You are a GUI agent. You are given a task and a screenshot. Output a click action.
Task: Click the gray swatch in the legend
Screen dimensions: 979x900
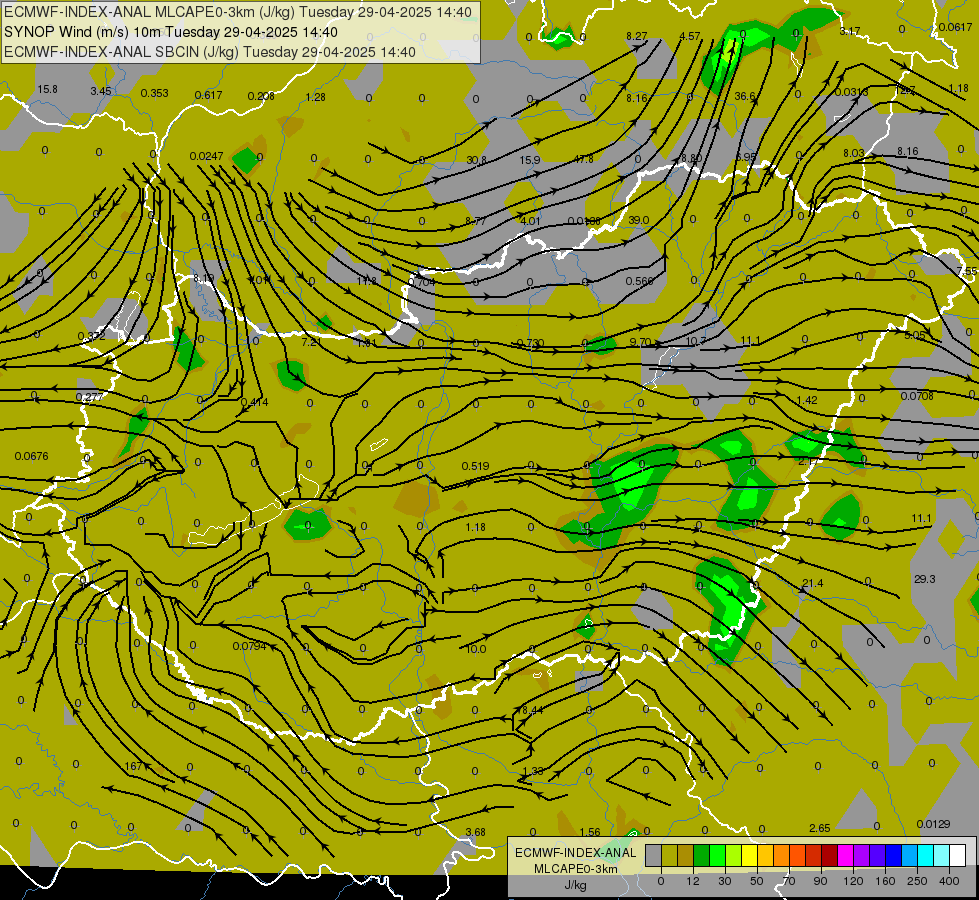point(654,856)
